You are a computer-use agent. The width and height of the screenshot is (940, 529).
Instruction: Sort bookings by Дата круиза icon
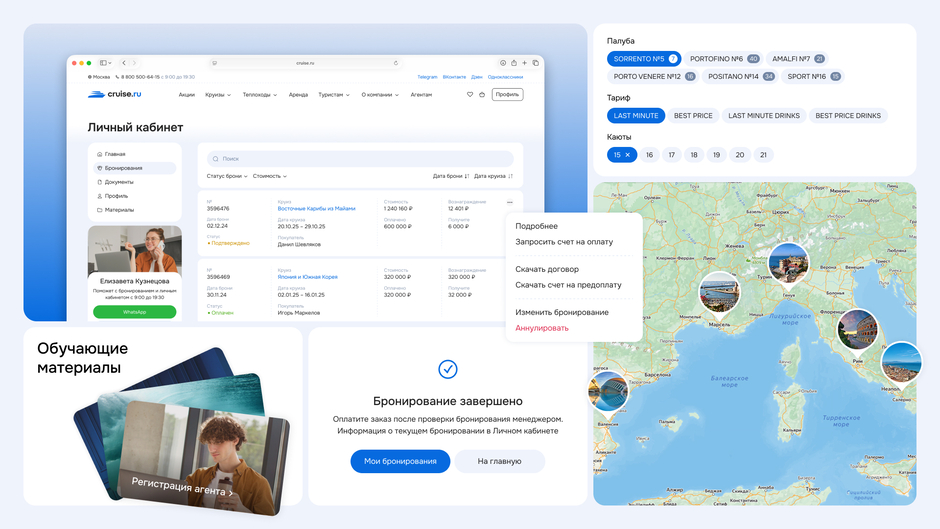[510, 176]
